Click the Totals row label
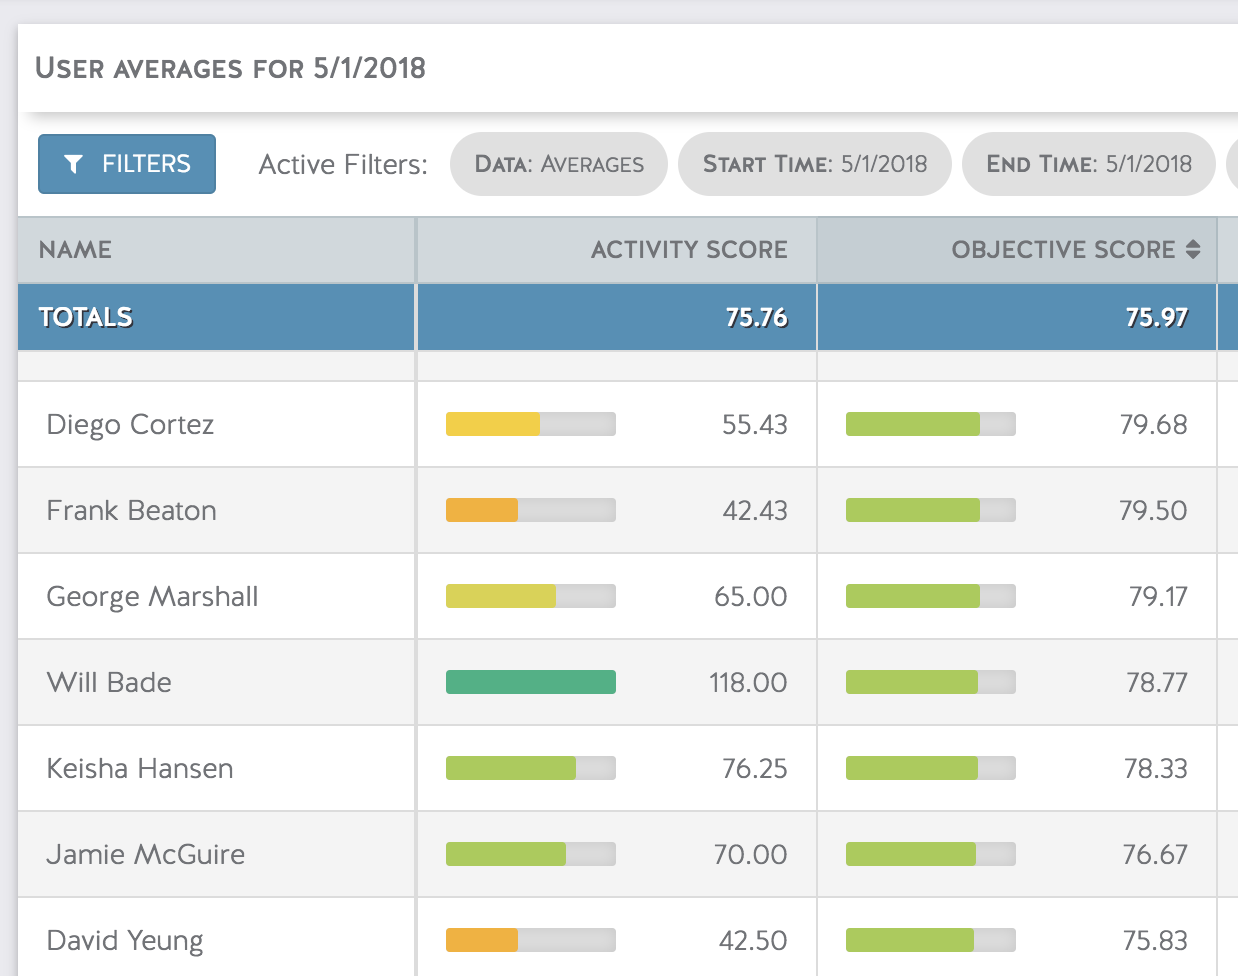 (86, 317)
